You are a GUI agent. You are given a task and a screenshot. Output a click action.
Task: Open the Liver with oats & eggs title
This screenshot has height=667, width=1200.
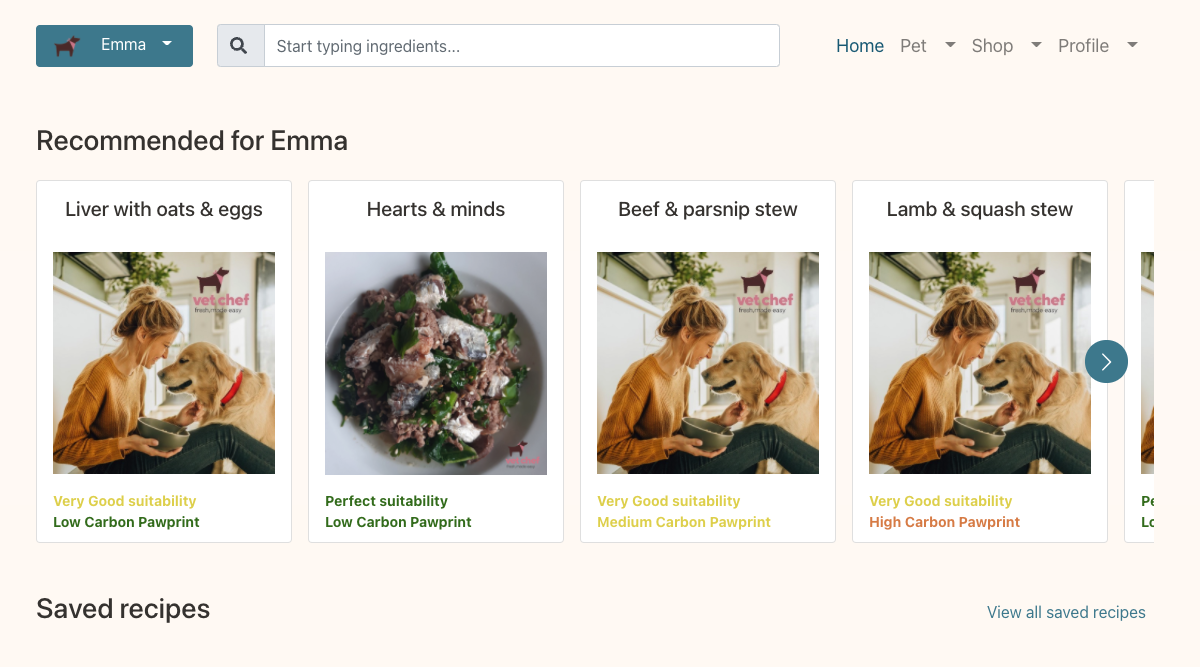tap(164, 210)
